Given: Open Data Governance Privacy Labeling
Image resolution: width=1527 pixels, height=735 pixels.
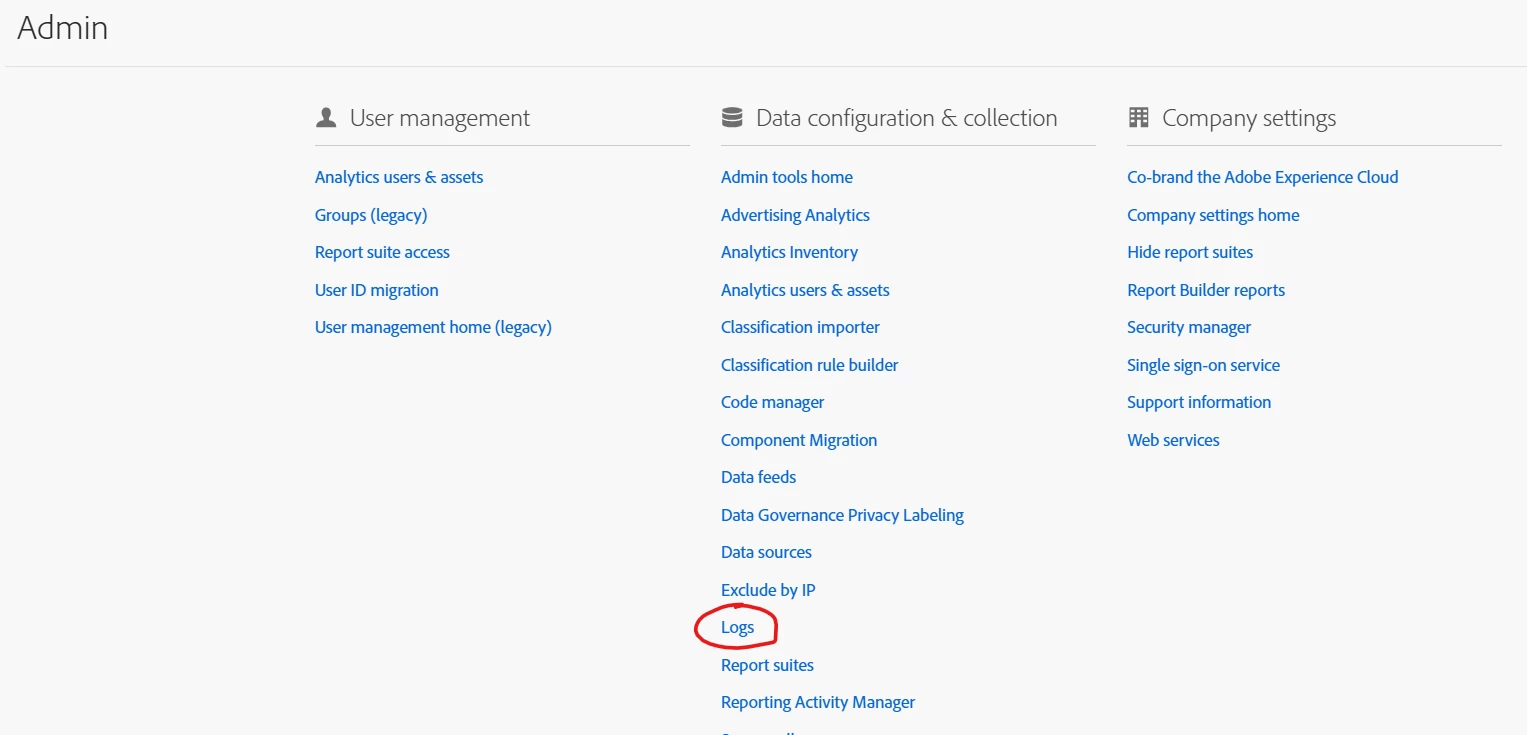Looking at the screenshot, I should pos(842,515).
